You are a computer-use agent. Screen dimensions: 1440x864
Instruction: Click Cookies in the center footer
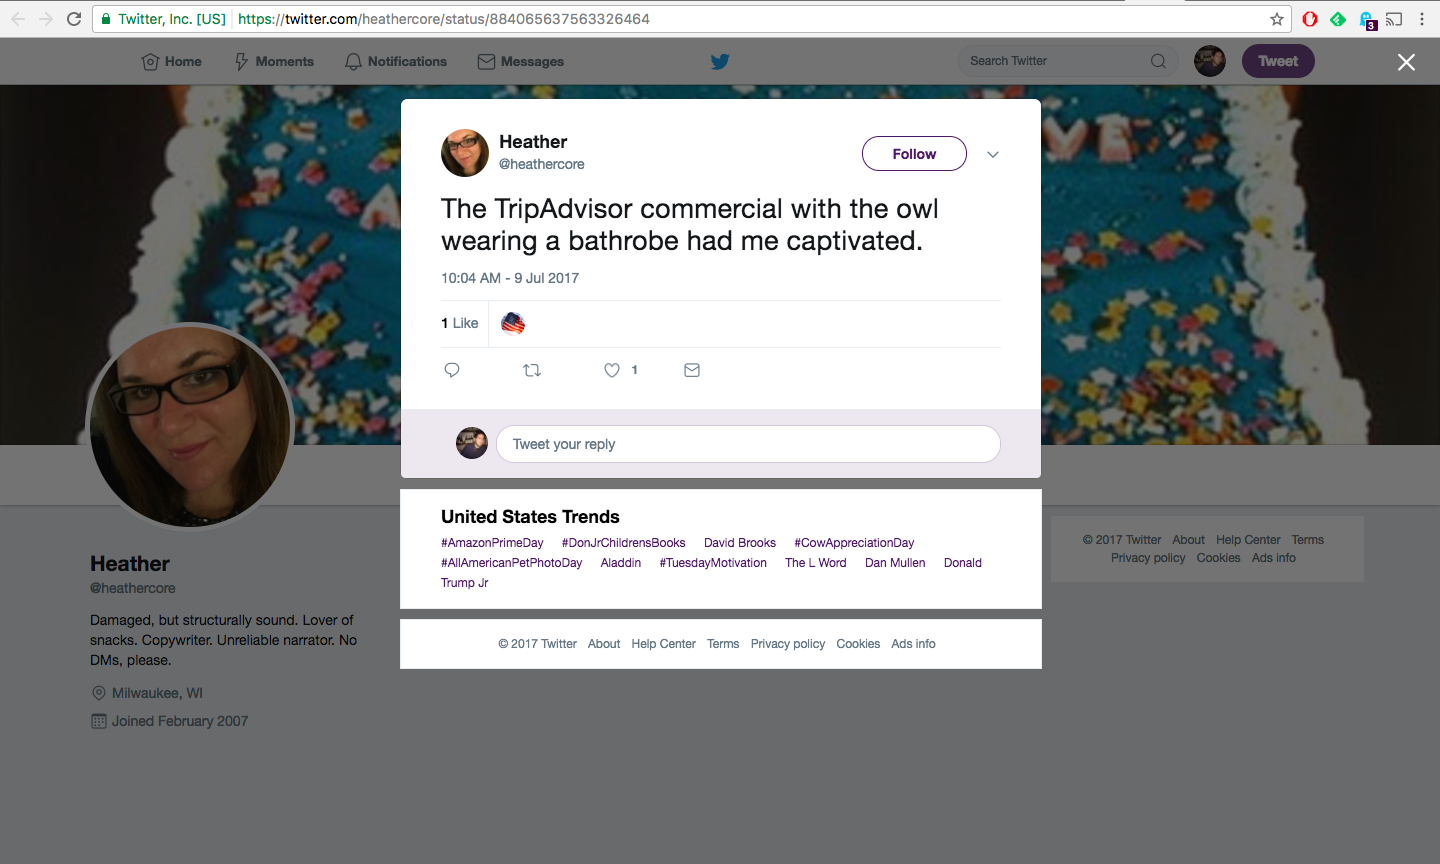pyautogui.click(x=858, y=644)
